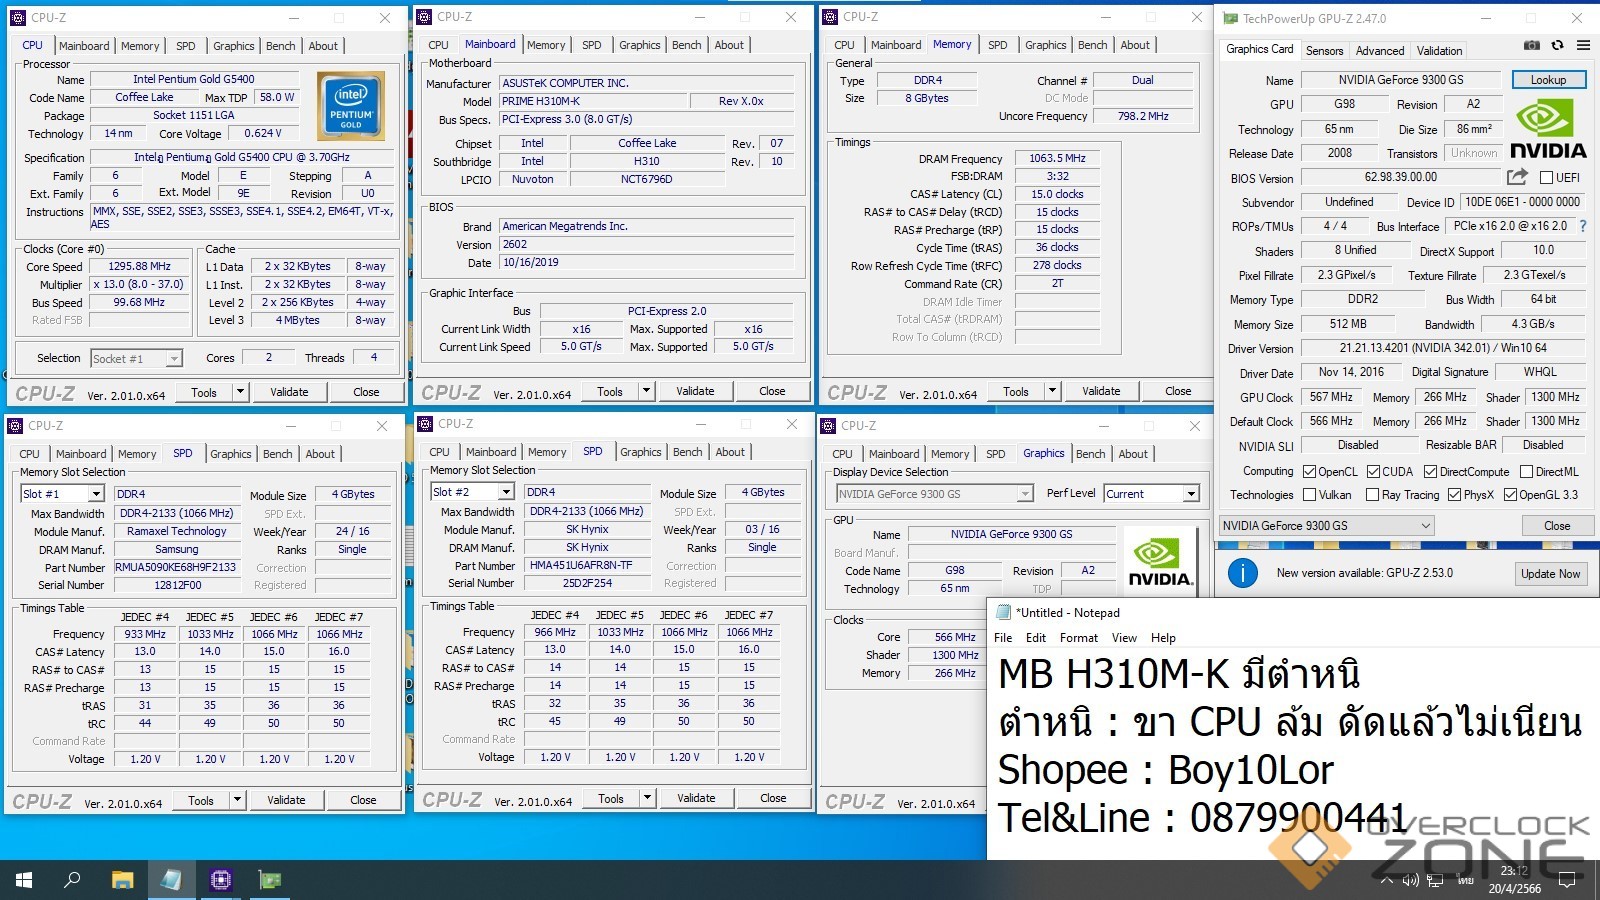Click the GPU-Z screenshot camera icon
The width and height of the screenshot is (1600, 900).
coord(1531,45)
